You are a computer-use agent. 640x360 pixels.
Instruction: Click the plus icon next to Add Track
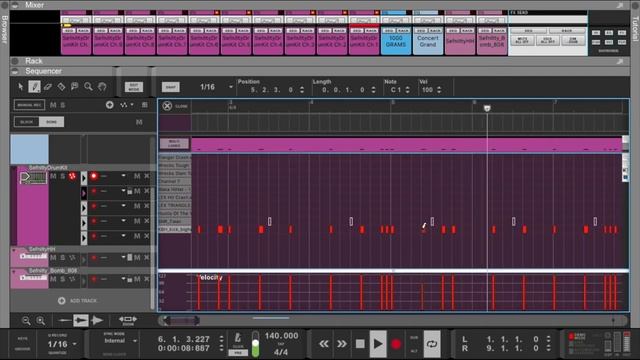62,300
